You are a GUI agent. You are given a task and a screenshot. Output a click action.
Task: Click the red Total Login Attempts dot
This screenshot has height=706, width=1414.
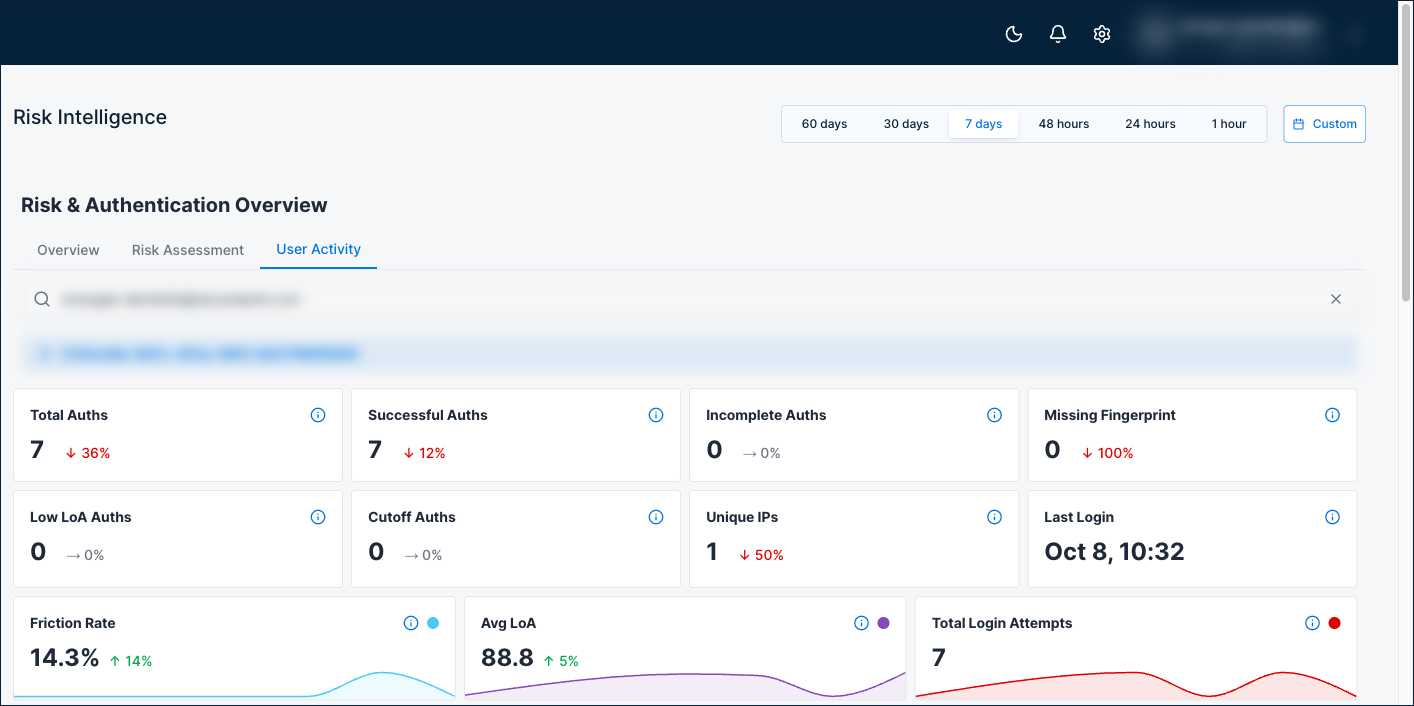click(x=1335, y=623)
